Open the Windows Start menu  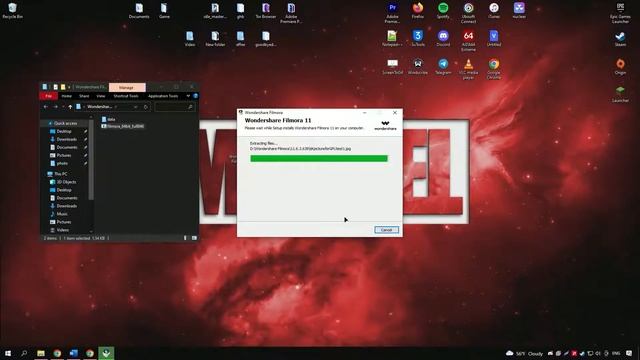(8, 353)
